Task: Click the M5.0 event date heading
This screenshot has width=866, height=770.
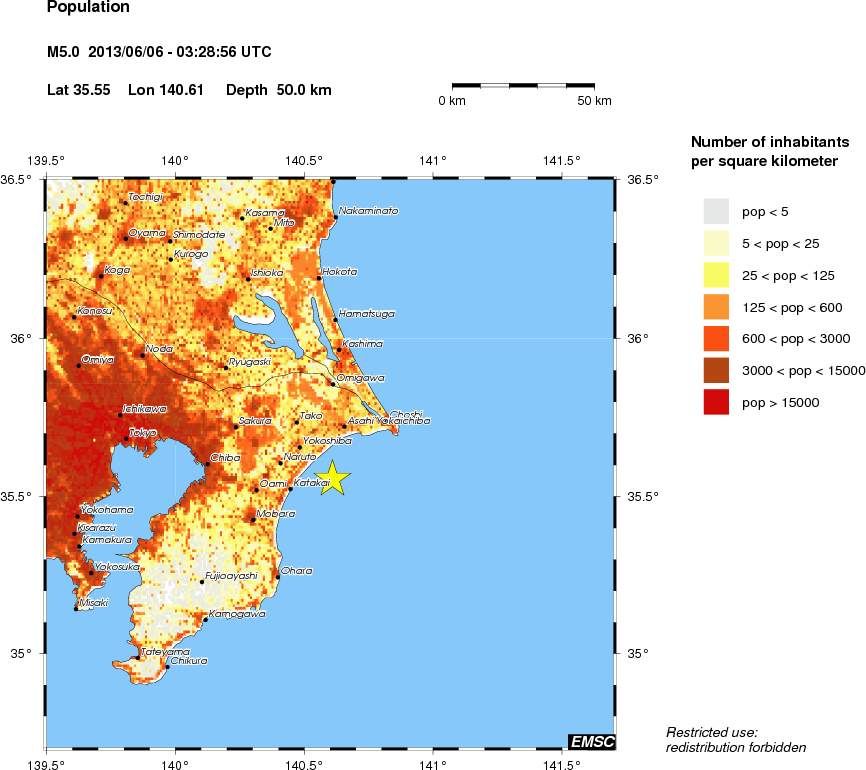Action: coord(160,51)
